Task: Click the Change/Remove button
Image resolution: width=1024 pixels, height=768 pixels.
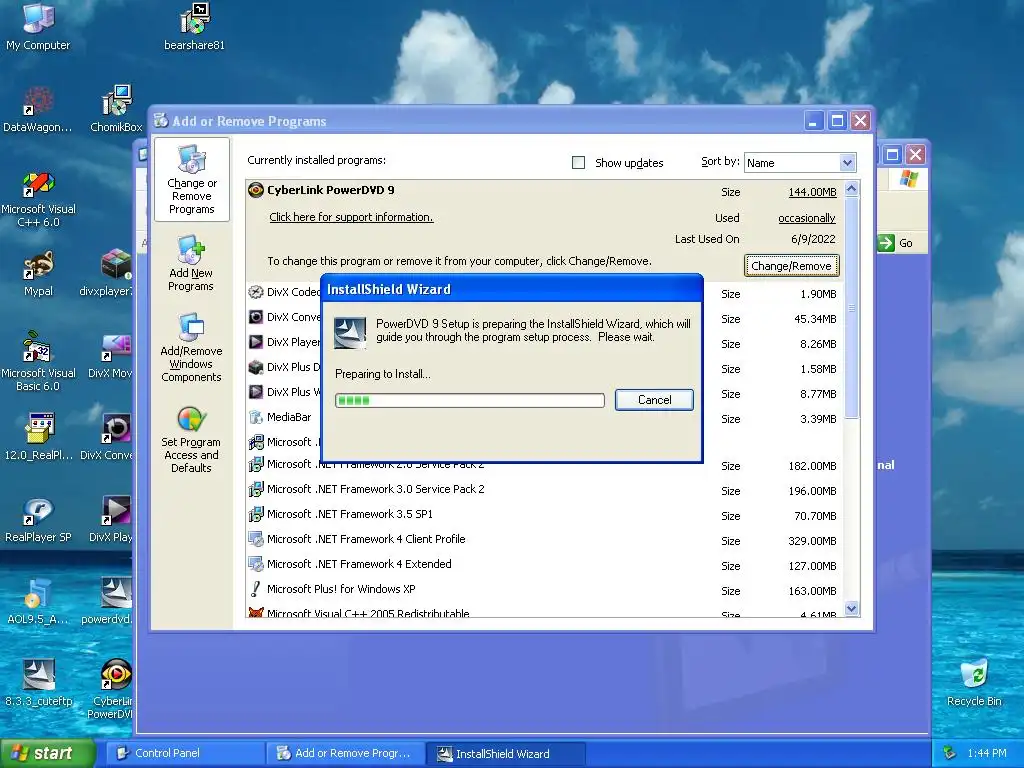Action: click(x=792, y=266)
